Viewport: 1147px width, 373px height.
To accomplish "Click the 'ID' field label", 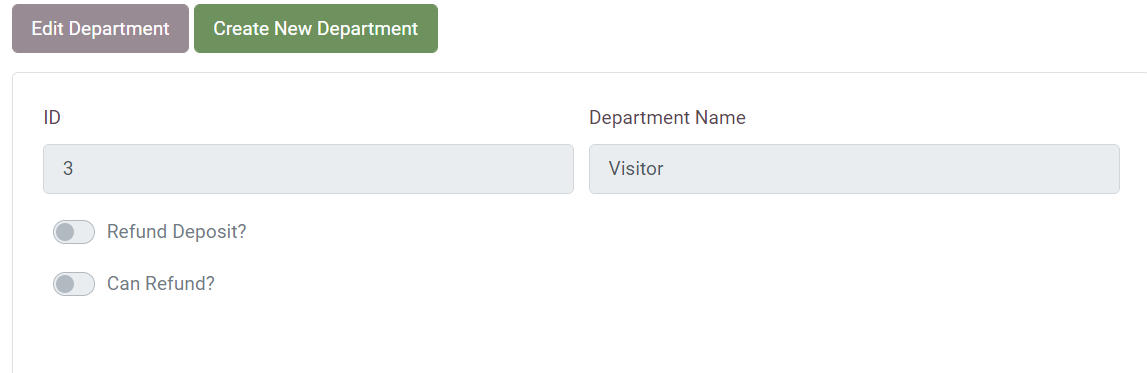I will click(51, 118).
